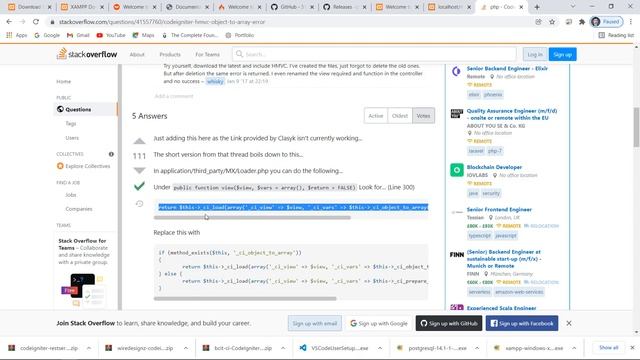Open the Chrome three-dot menu

click(631, 22)
